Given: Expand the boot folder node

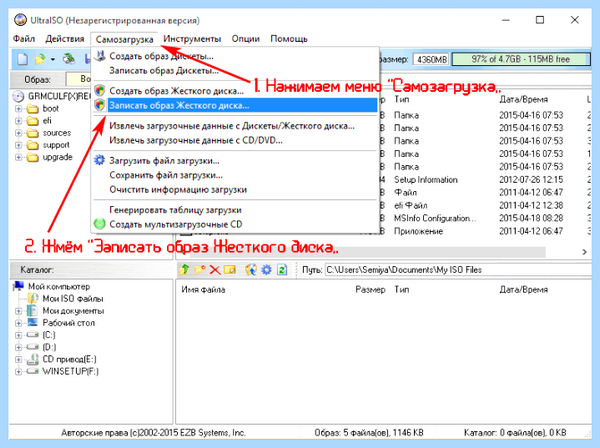Looking at the screenshot, I should (x=18, y=109).
